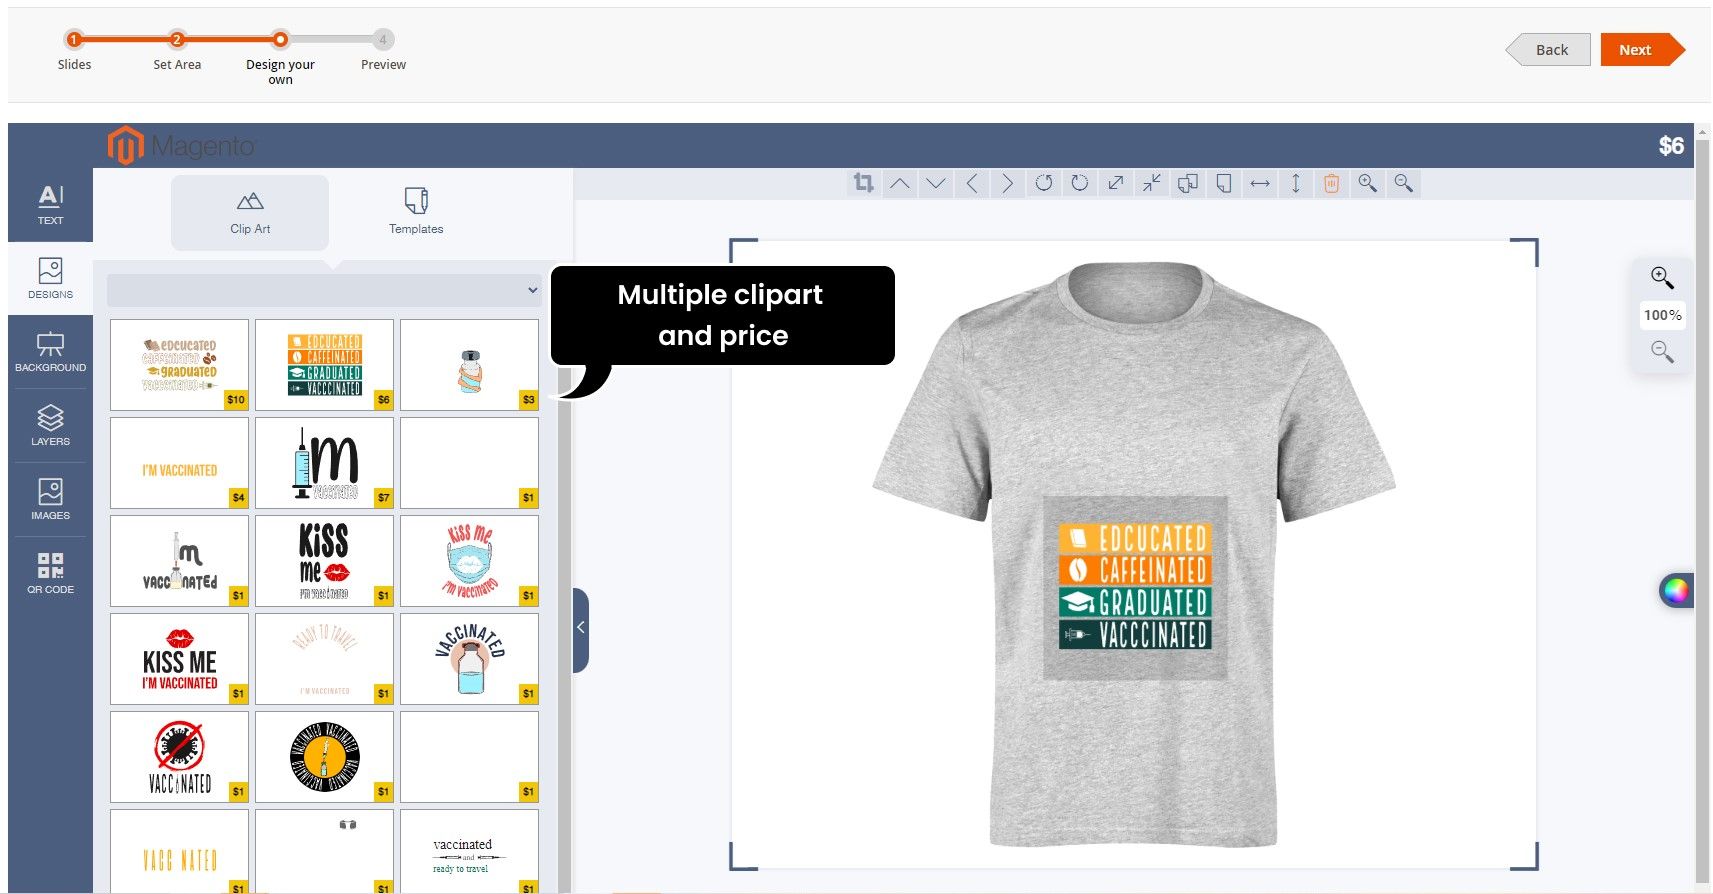Viewport: 1713px width, 894px height.
Task: Go Back to the previous step
Action: pos(1551,50)
